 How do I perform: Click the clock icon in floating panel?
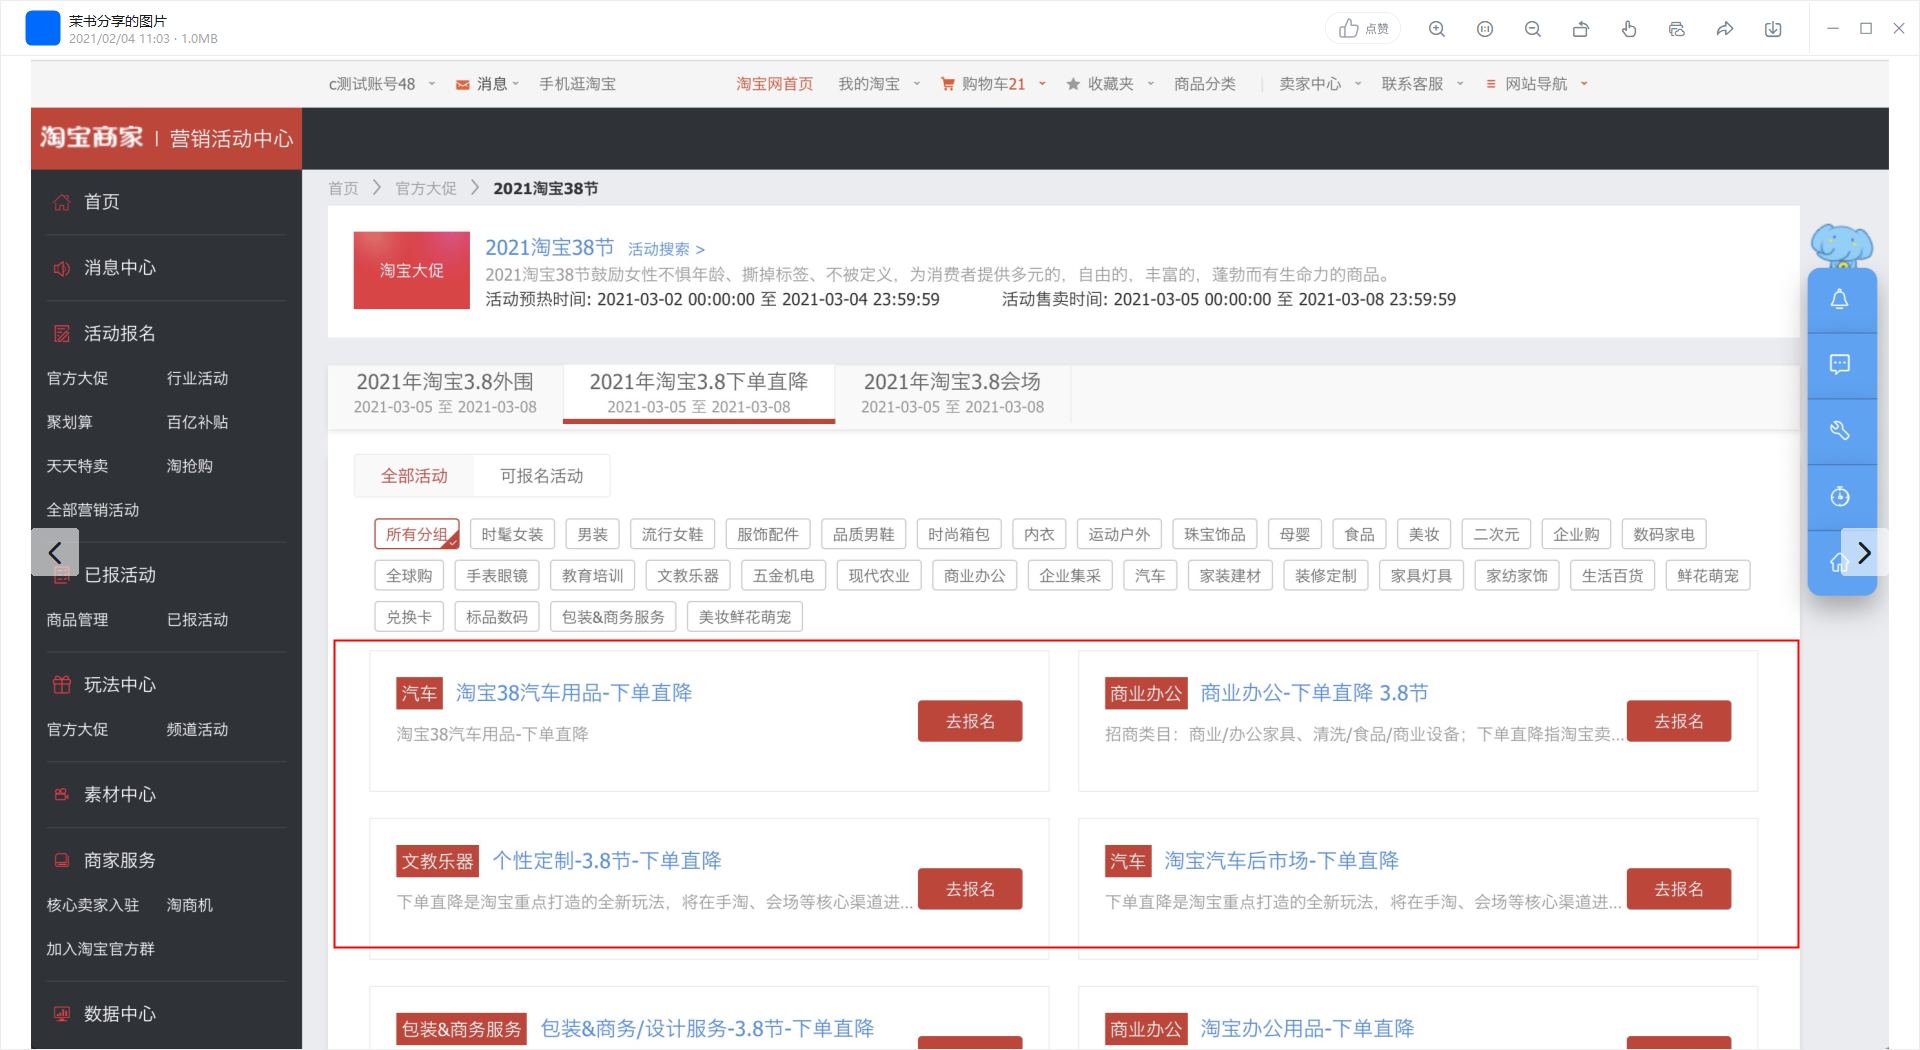point(1840,497)
